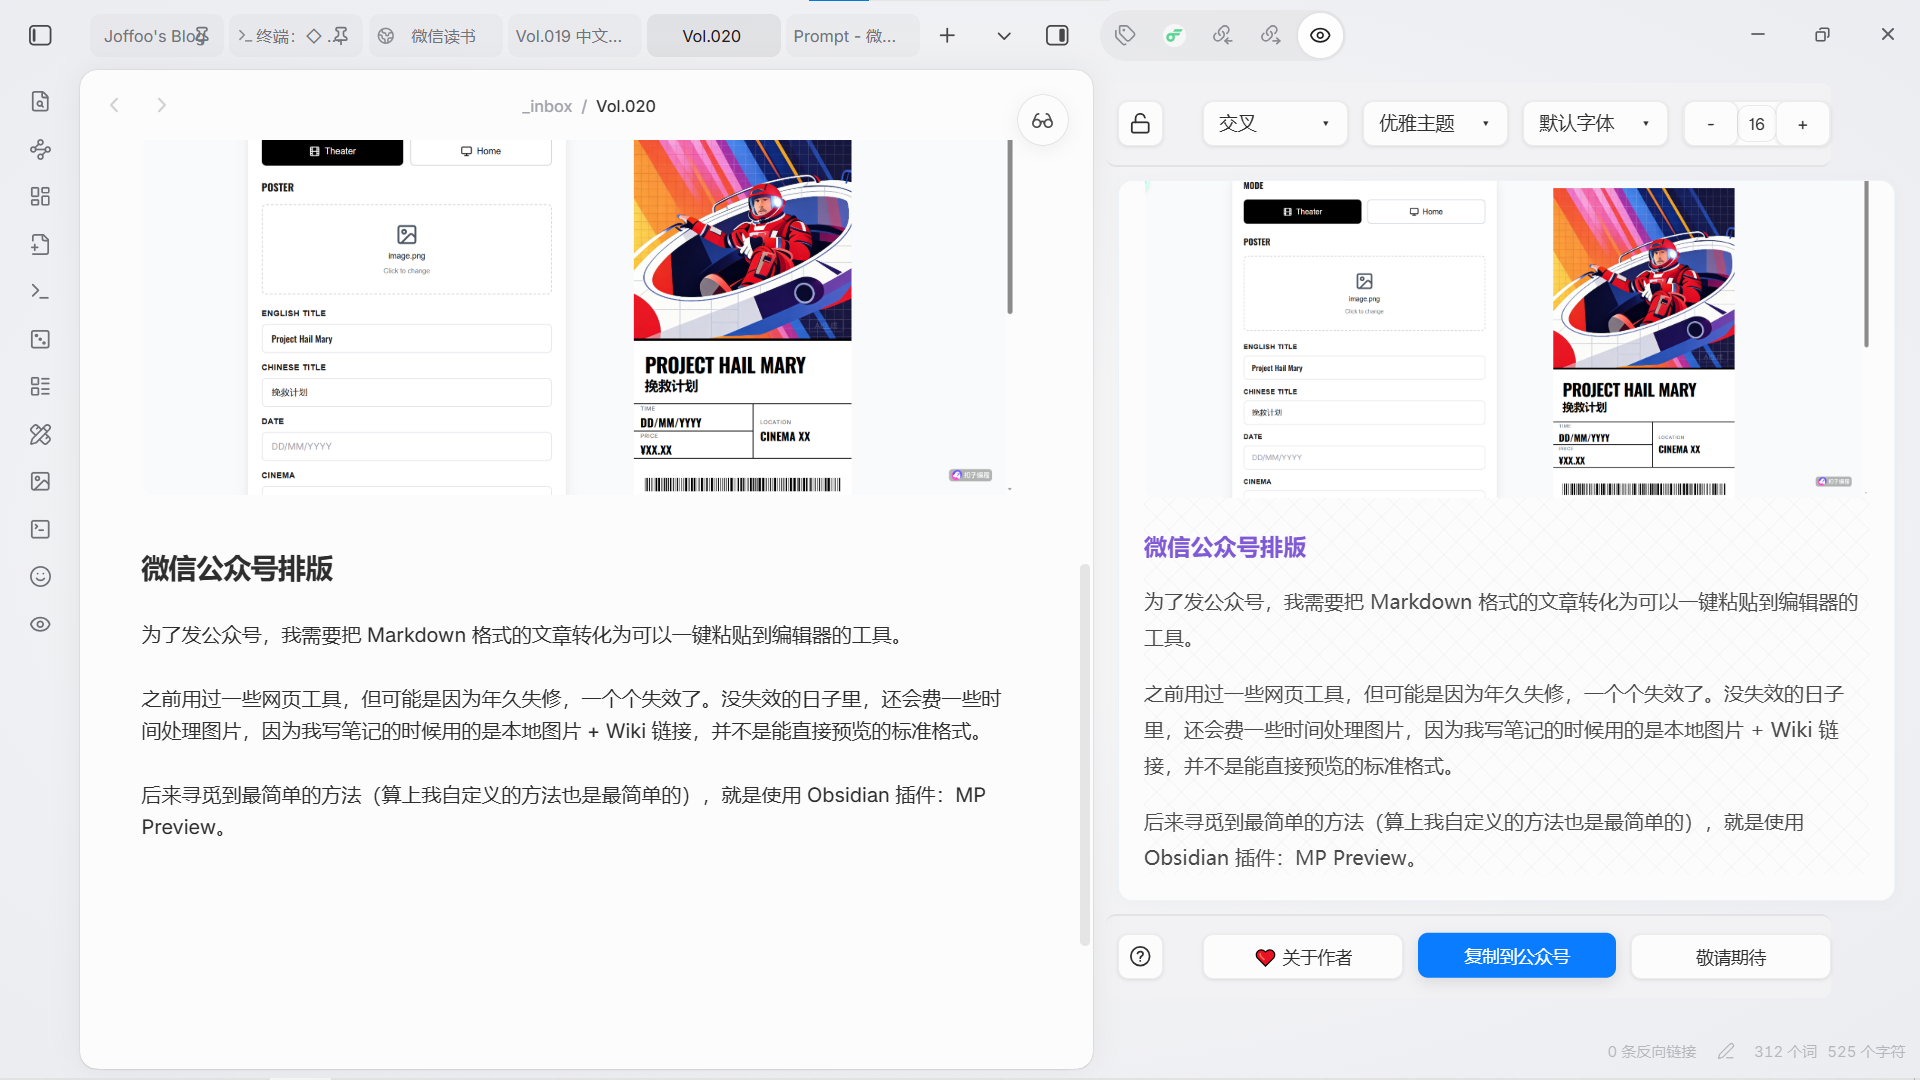Open the canvas grid icon in sidebar
This screenshot has width=1920, height=1080.
40,196
